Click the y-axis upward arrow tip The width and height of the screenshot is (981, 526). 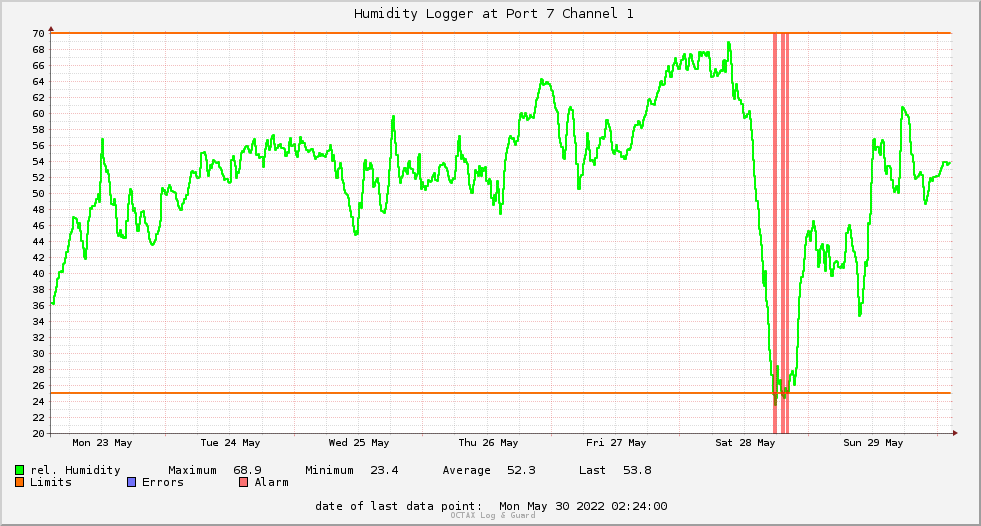coord(51,28)
